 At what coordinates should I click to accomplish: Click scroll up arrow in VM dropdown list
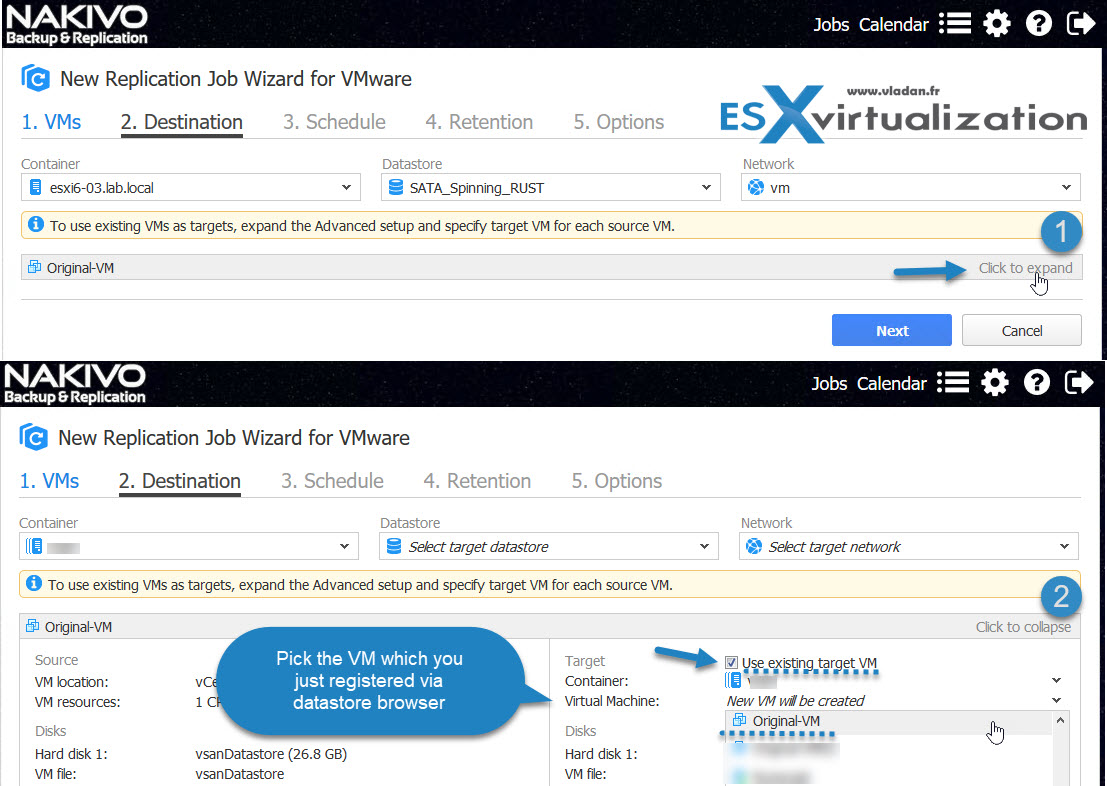click(x=1060, y=720)
